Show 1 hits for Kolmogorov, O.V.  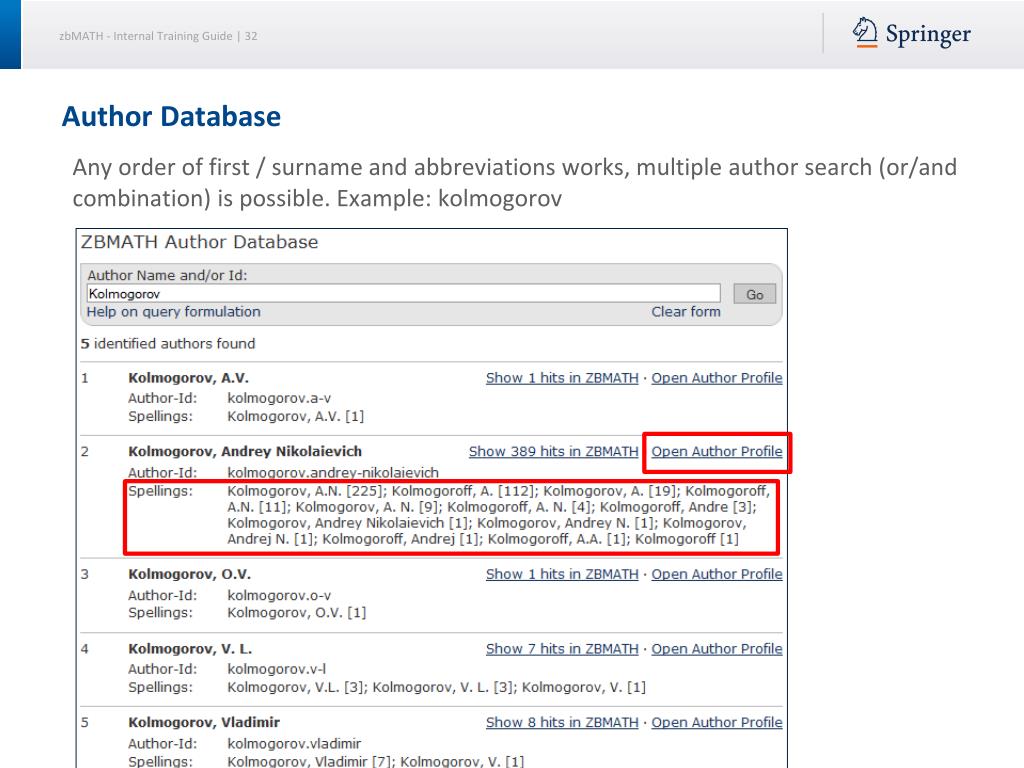click(562, 574)
